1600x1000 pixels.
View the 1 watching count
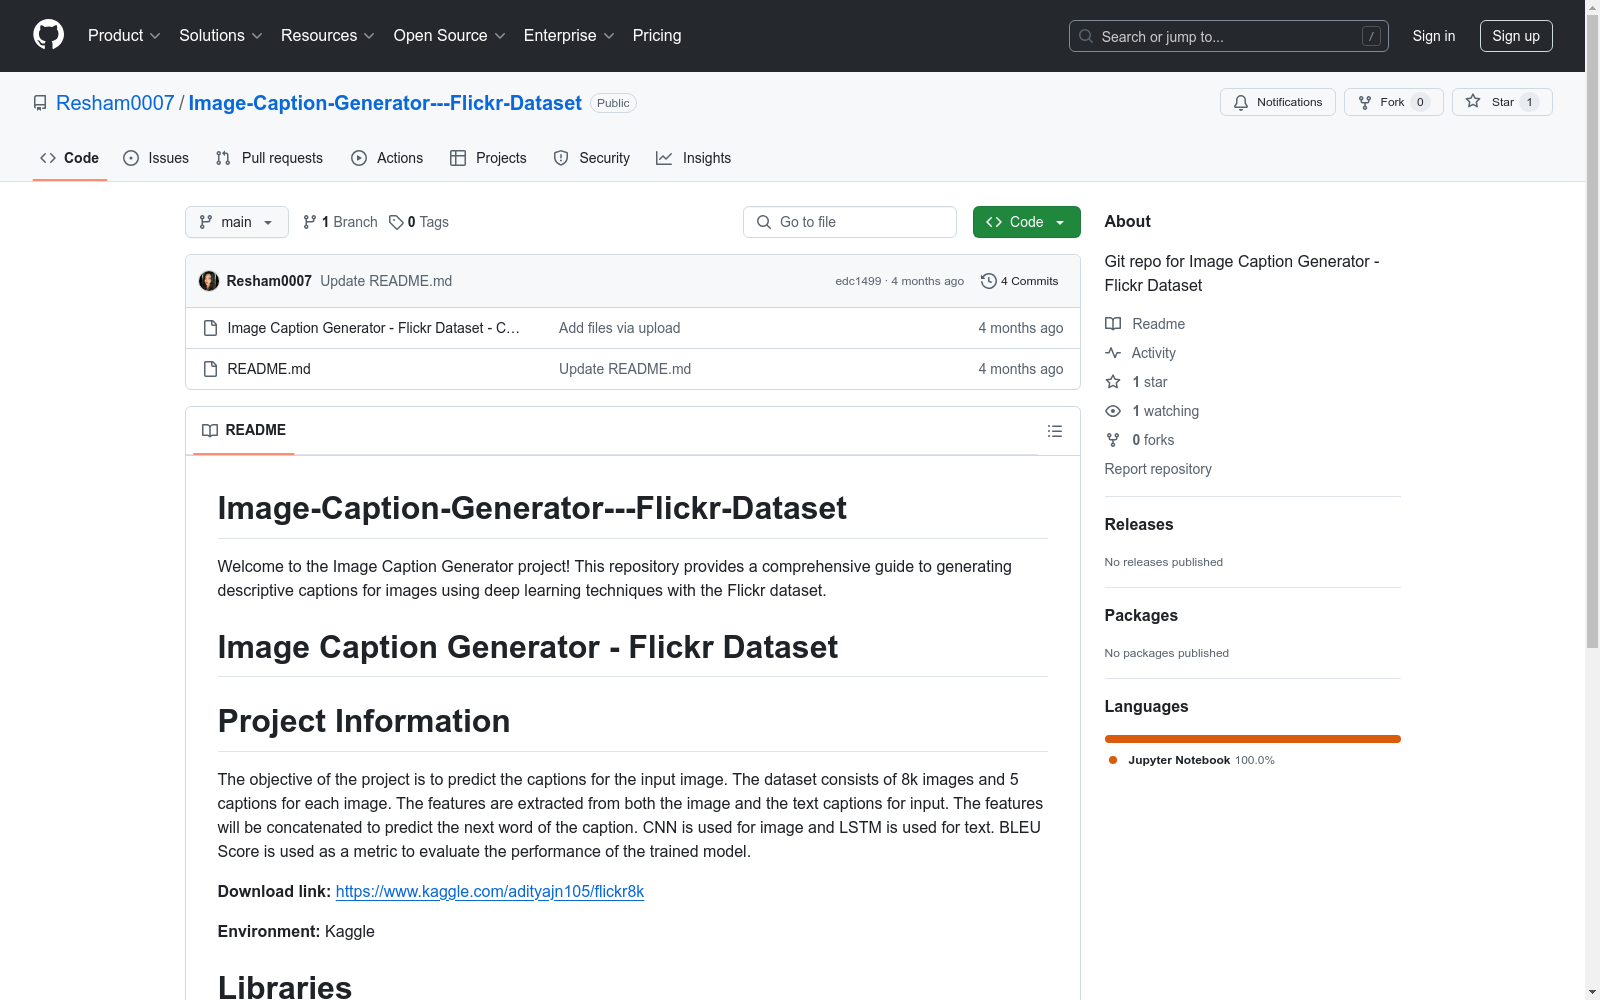click(1164, 411)
